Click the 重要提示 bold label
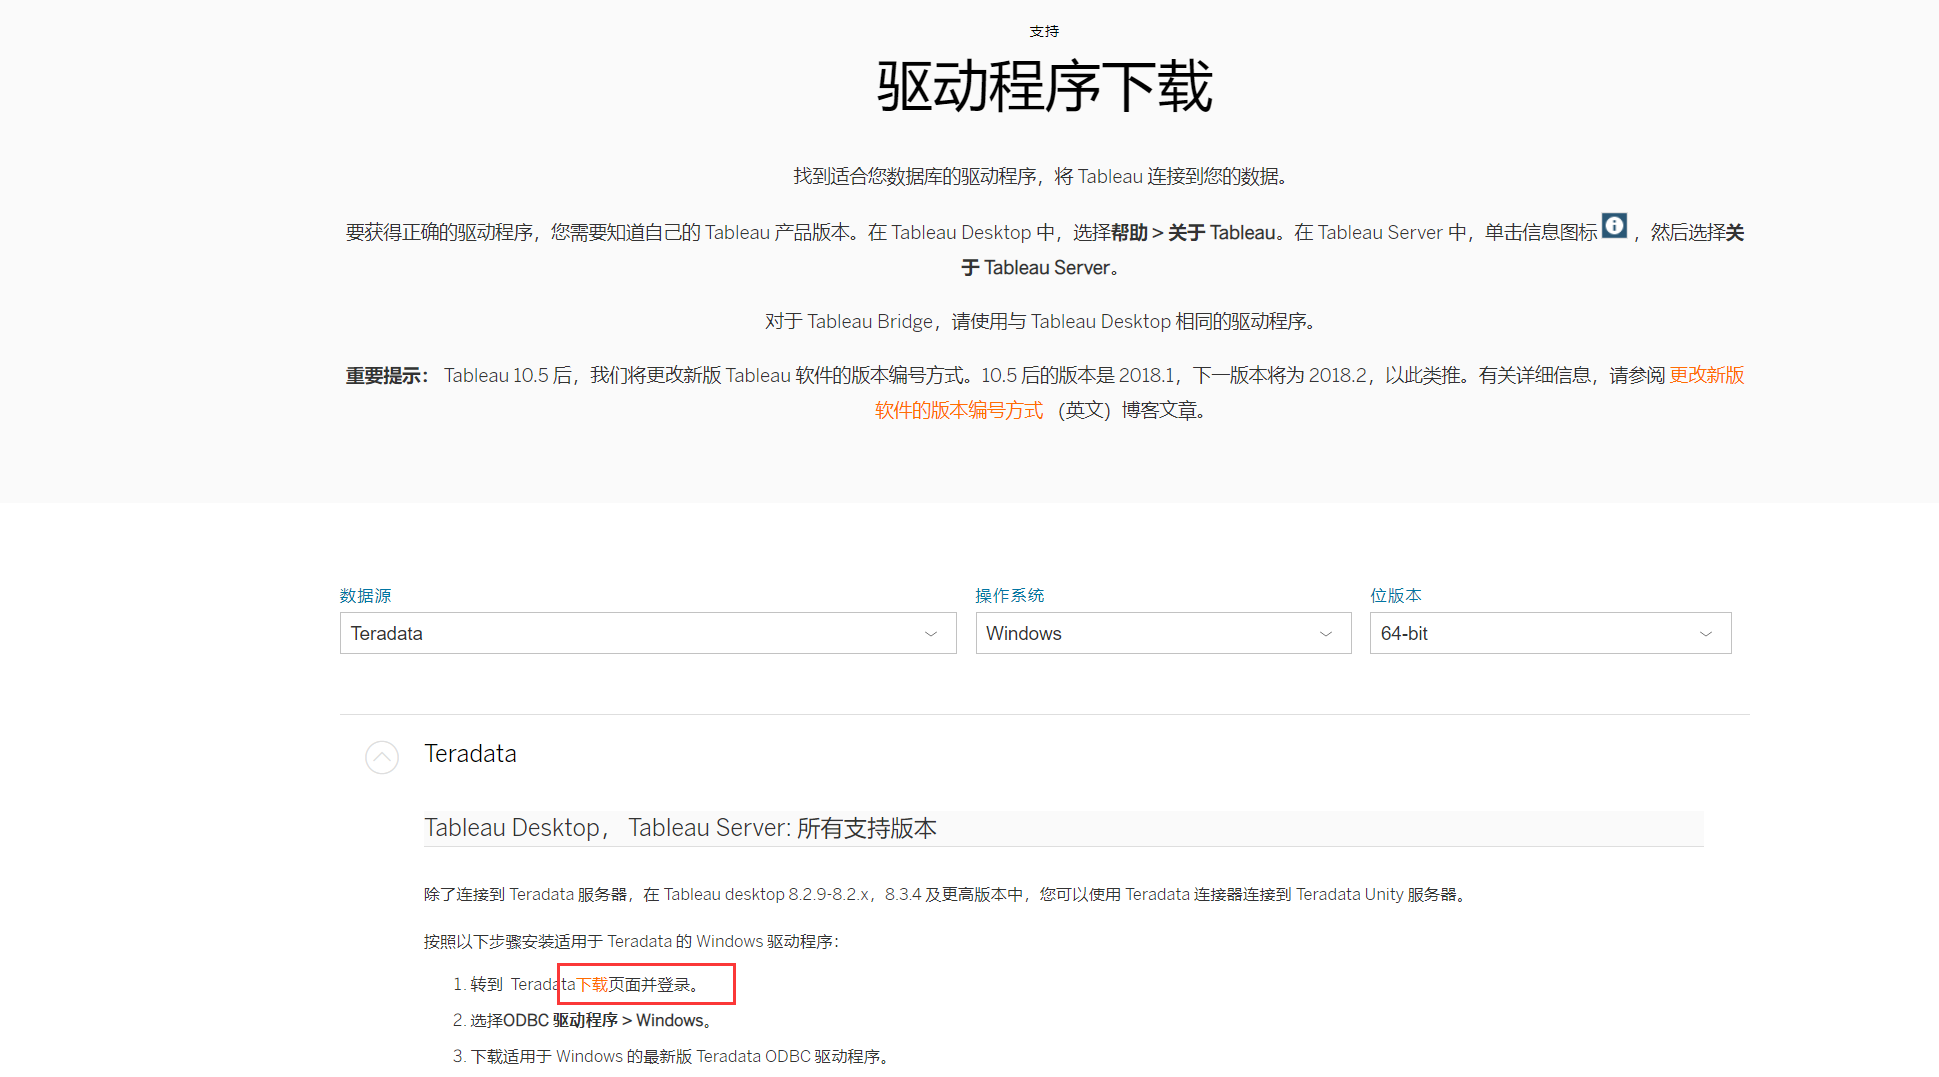Image resolution: width=1939 pixels, height=1077 pixels. [388, 375]
